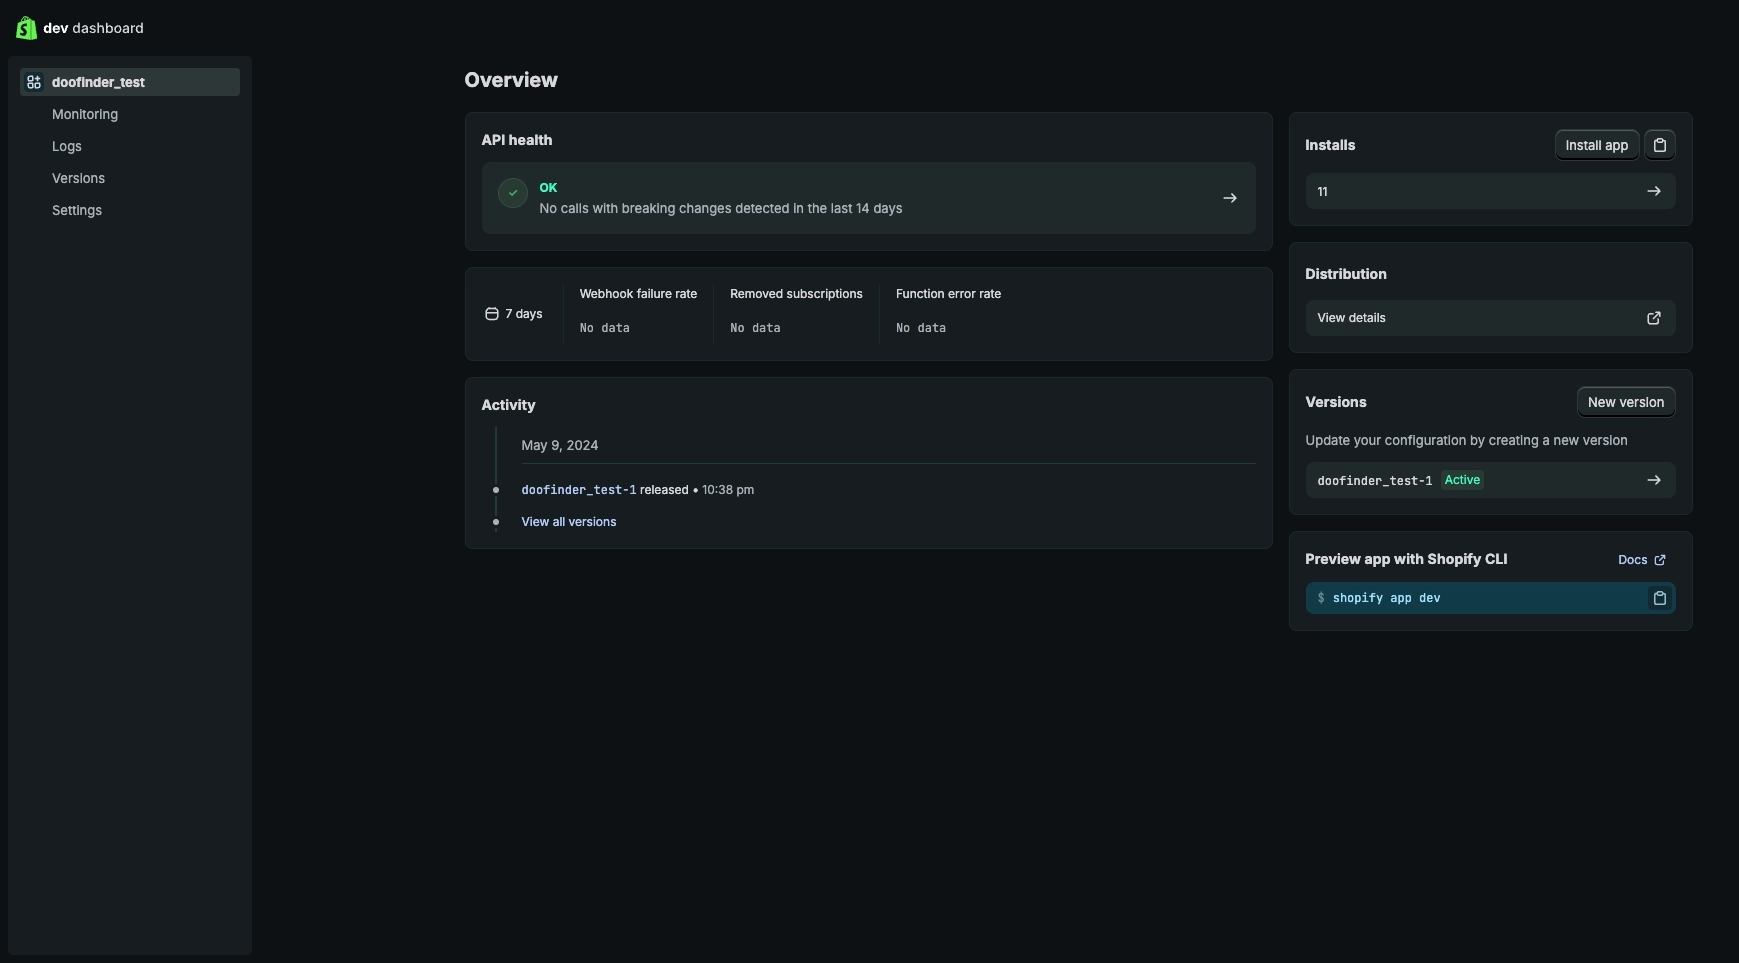Image resolution: width=1739 pixels, height=963 pixels.
Task: Click the green OK checkmark icon
Action: click(x=513, y=193)
